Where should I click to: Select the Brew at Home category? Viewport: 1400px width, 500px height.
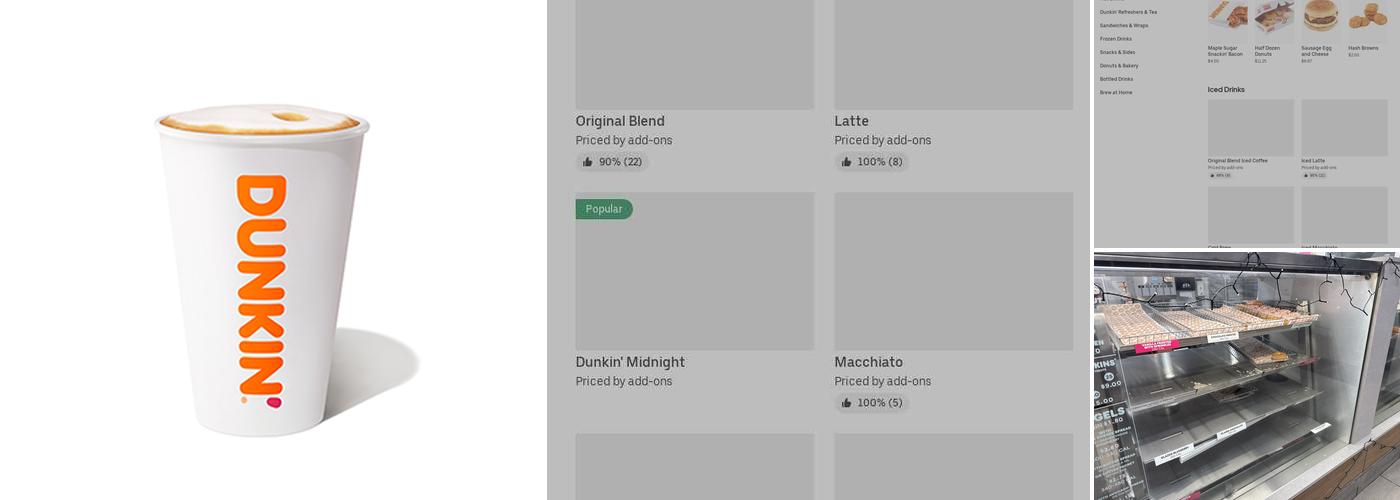1116,92
